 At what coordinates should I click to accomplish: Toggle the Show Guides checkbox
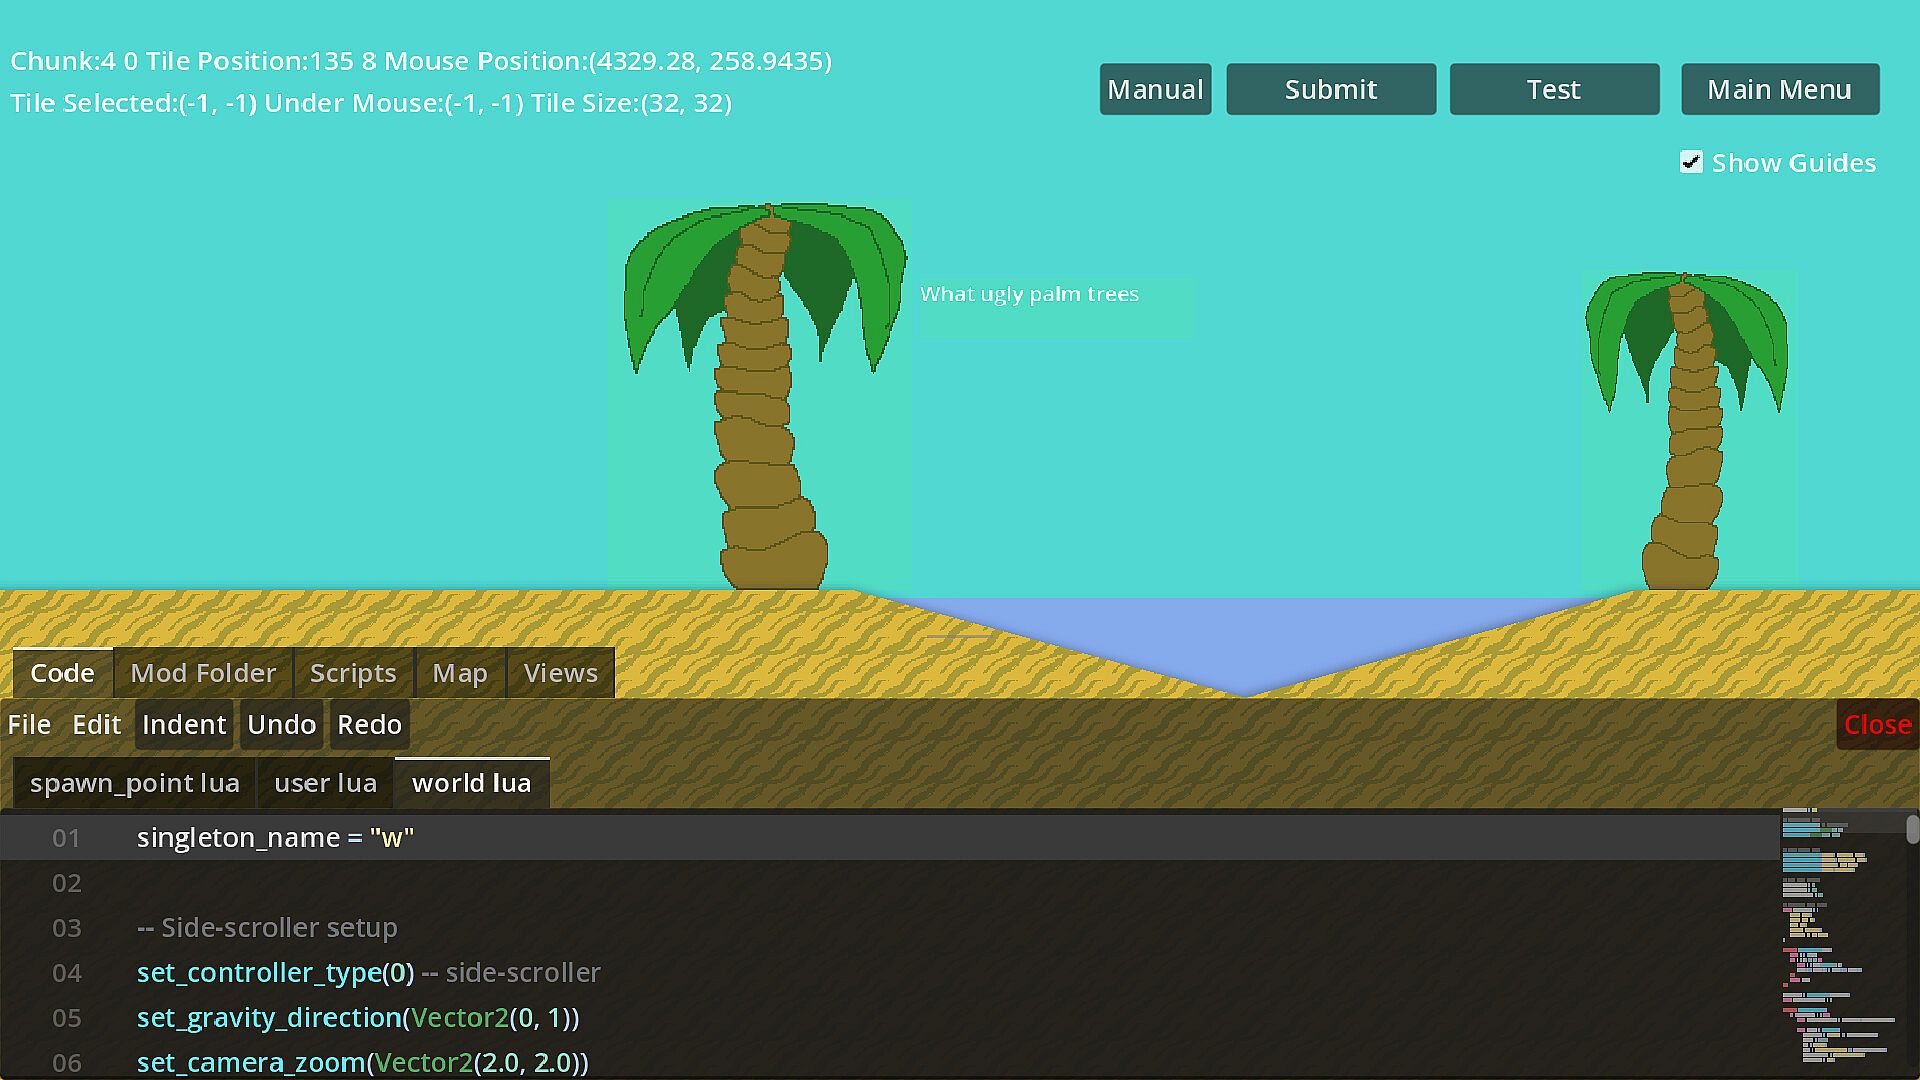(x=1691, y=162)
